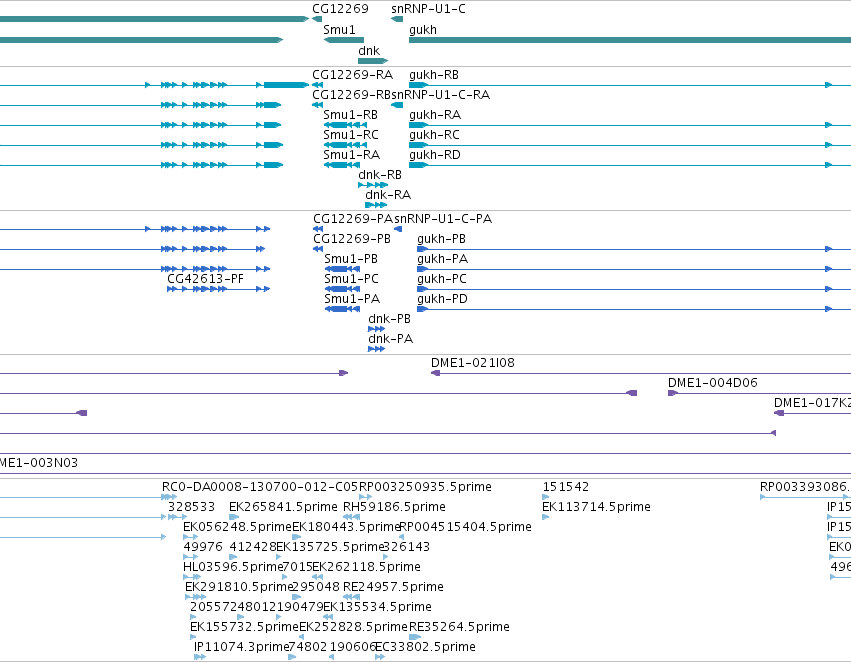Image resolution: width=851 pixels, height=662 pixels.
Task: Select BAC clone DME1-004D06 label
Action: click(x=713, y=383)
